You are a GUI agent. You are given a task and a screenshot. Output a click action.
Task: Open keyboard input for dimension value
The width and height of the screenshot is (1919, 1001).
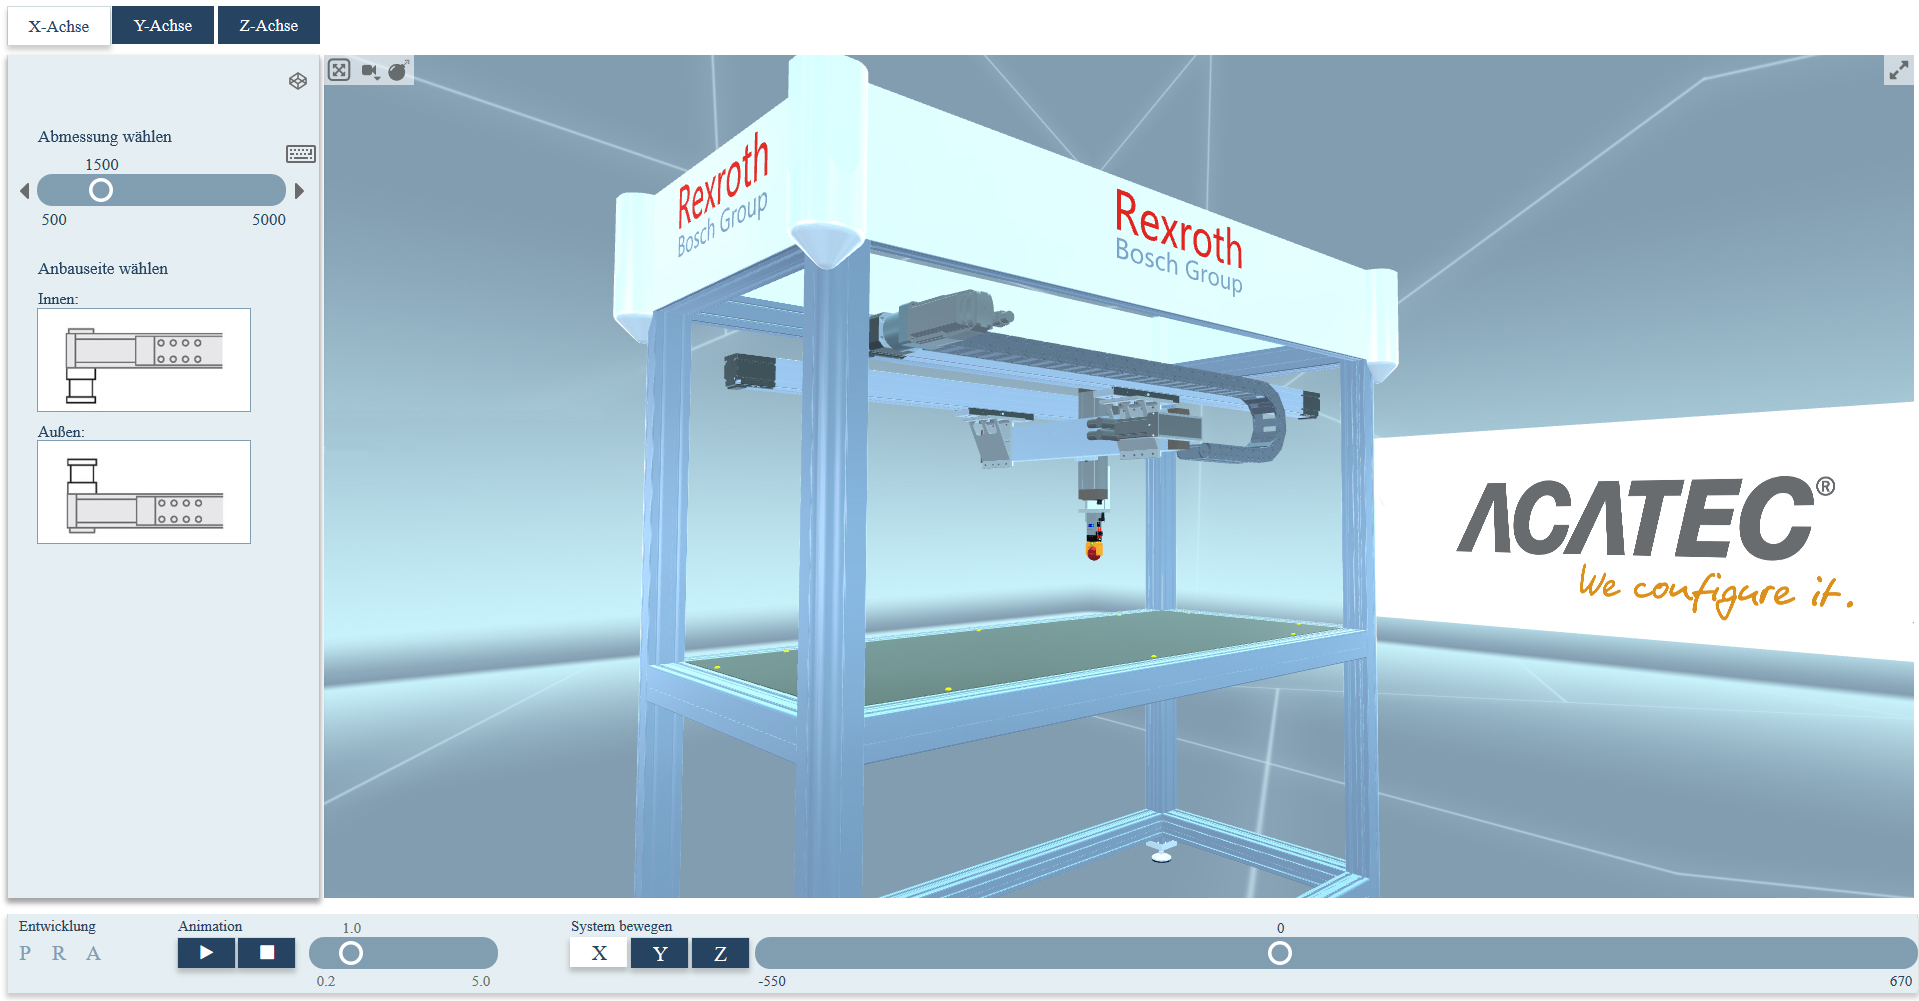301,154
